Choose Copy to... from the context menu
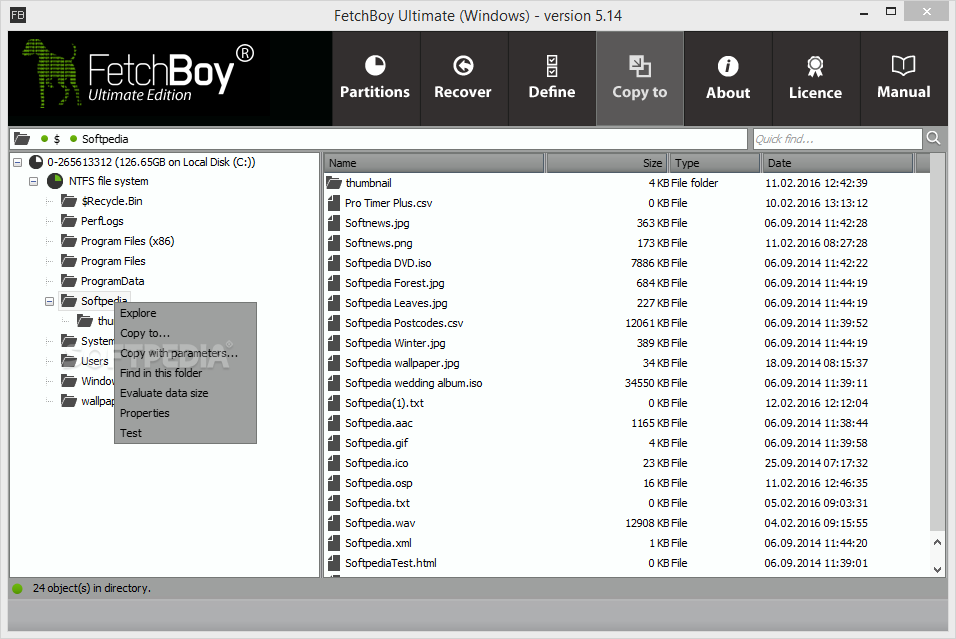Image resolution: width=956 pixels, height=639 pixels. [185, 333]
